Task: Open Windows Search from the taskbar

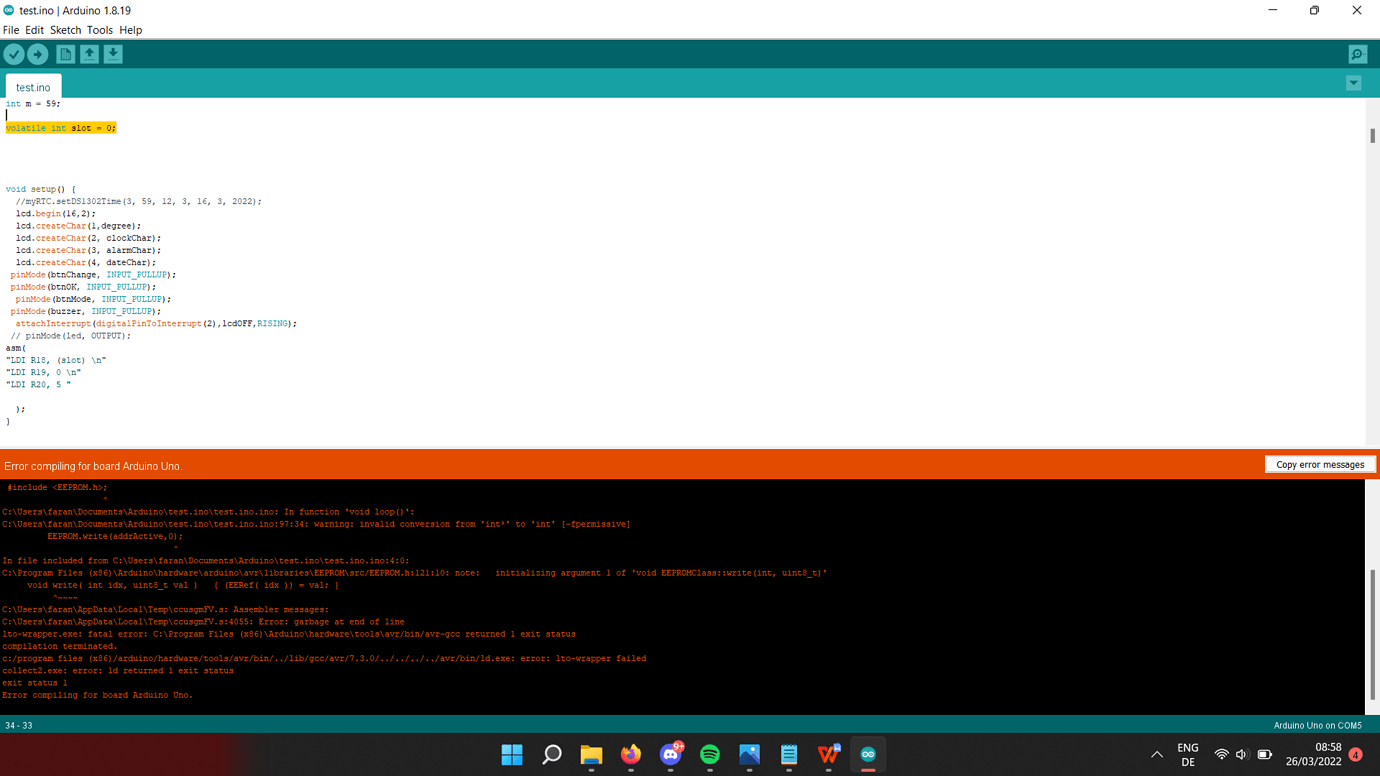Action: pyautogui.click(x=551, y=755)
